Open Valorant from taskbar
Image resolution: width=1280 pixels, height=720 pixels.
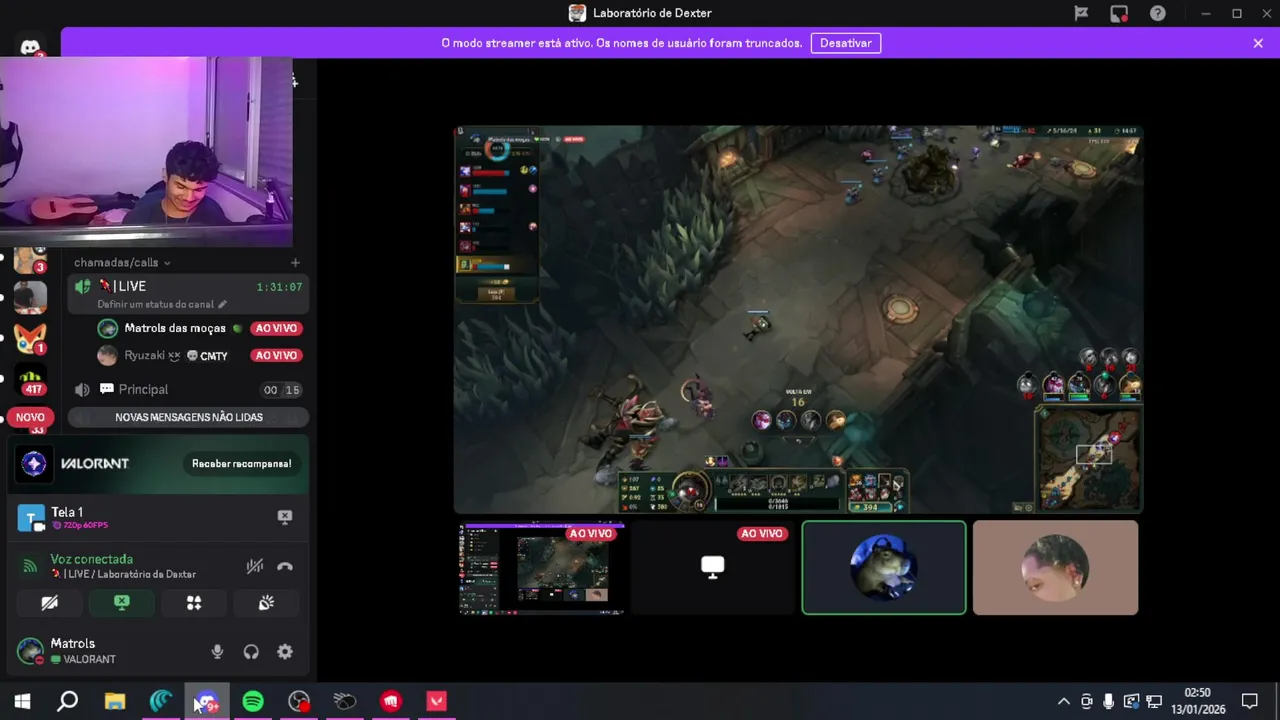pyautogui.click(x=437, y=701)
